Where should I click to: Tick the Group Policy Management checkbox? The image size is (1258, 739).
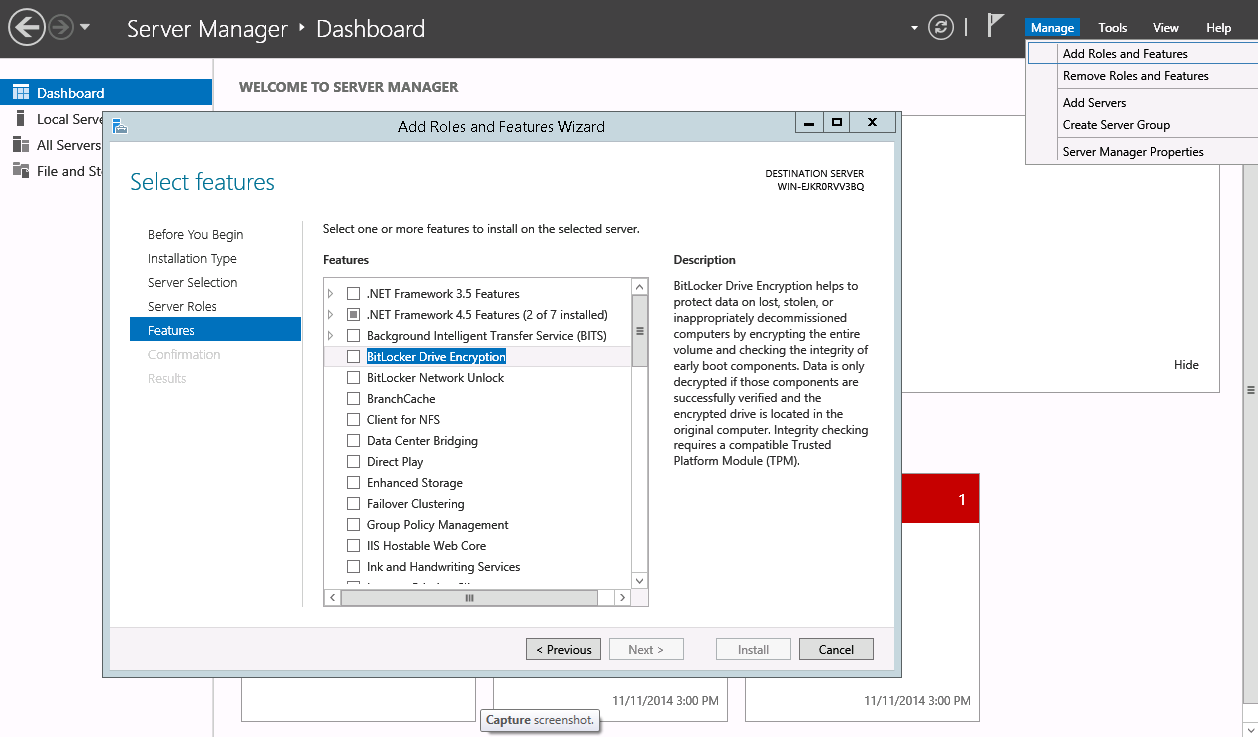click(353, 525)
